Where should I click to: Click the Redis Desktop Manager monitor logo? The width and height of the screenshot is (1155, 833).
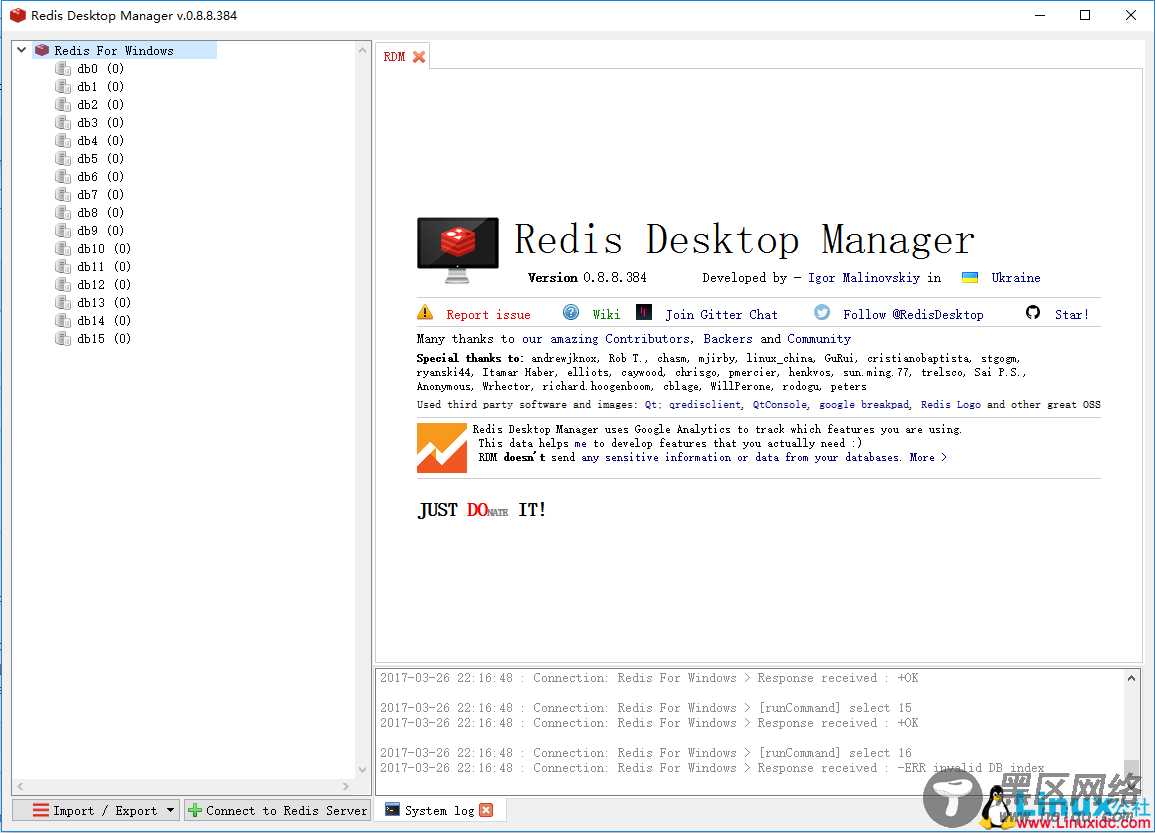tap(457, 250)
